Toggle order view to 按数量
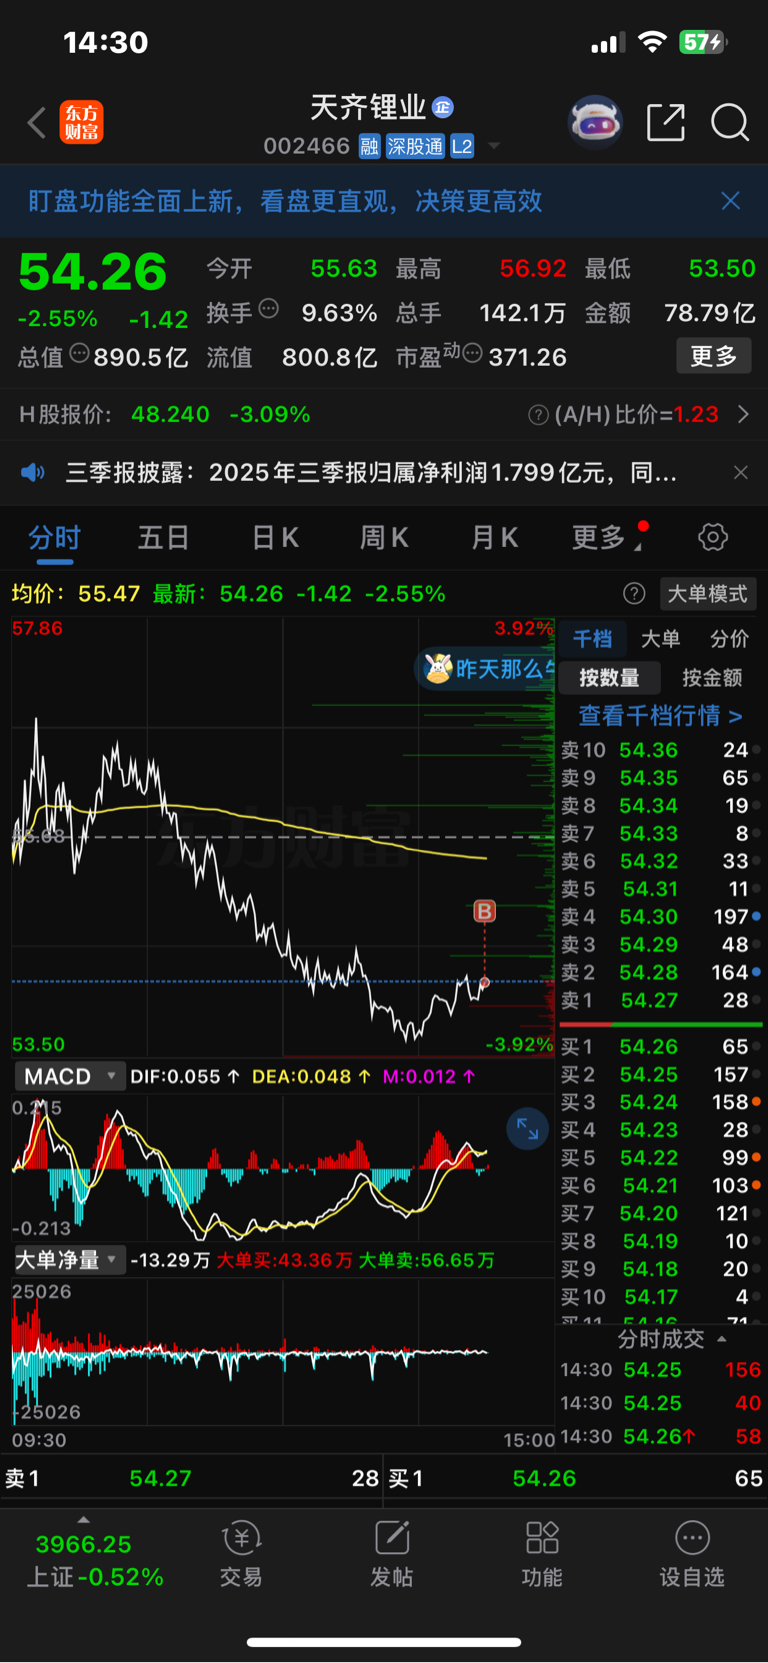The image size is (768, 1663). tap(609, 677)
